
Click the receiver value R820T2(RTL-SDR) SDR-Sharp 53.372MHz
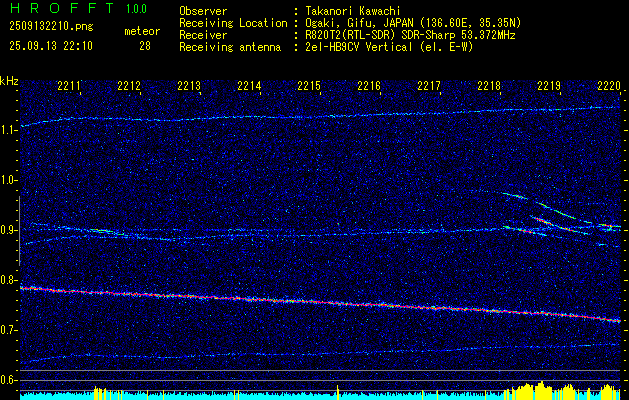click(410, 35)
